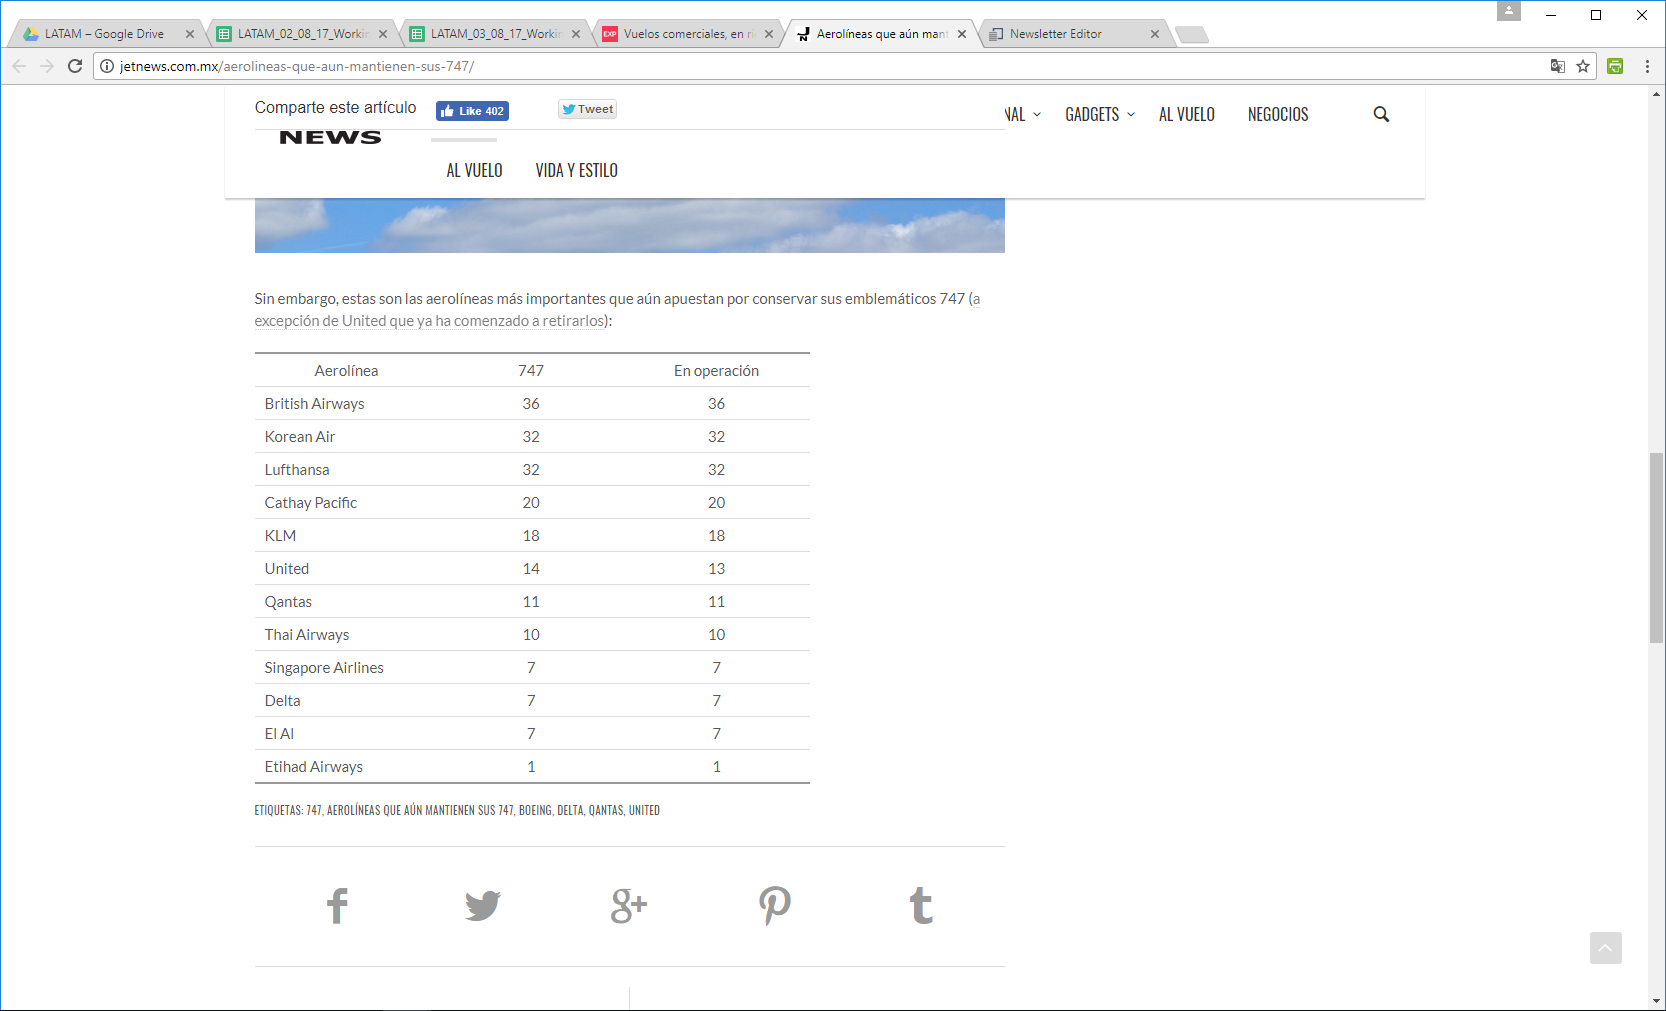The height and width of the screenshot is (1011, 1666).
Task: Share article on Tumblr
Action: [921, 906]
